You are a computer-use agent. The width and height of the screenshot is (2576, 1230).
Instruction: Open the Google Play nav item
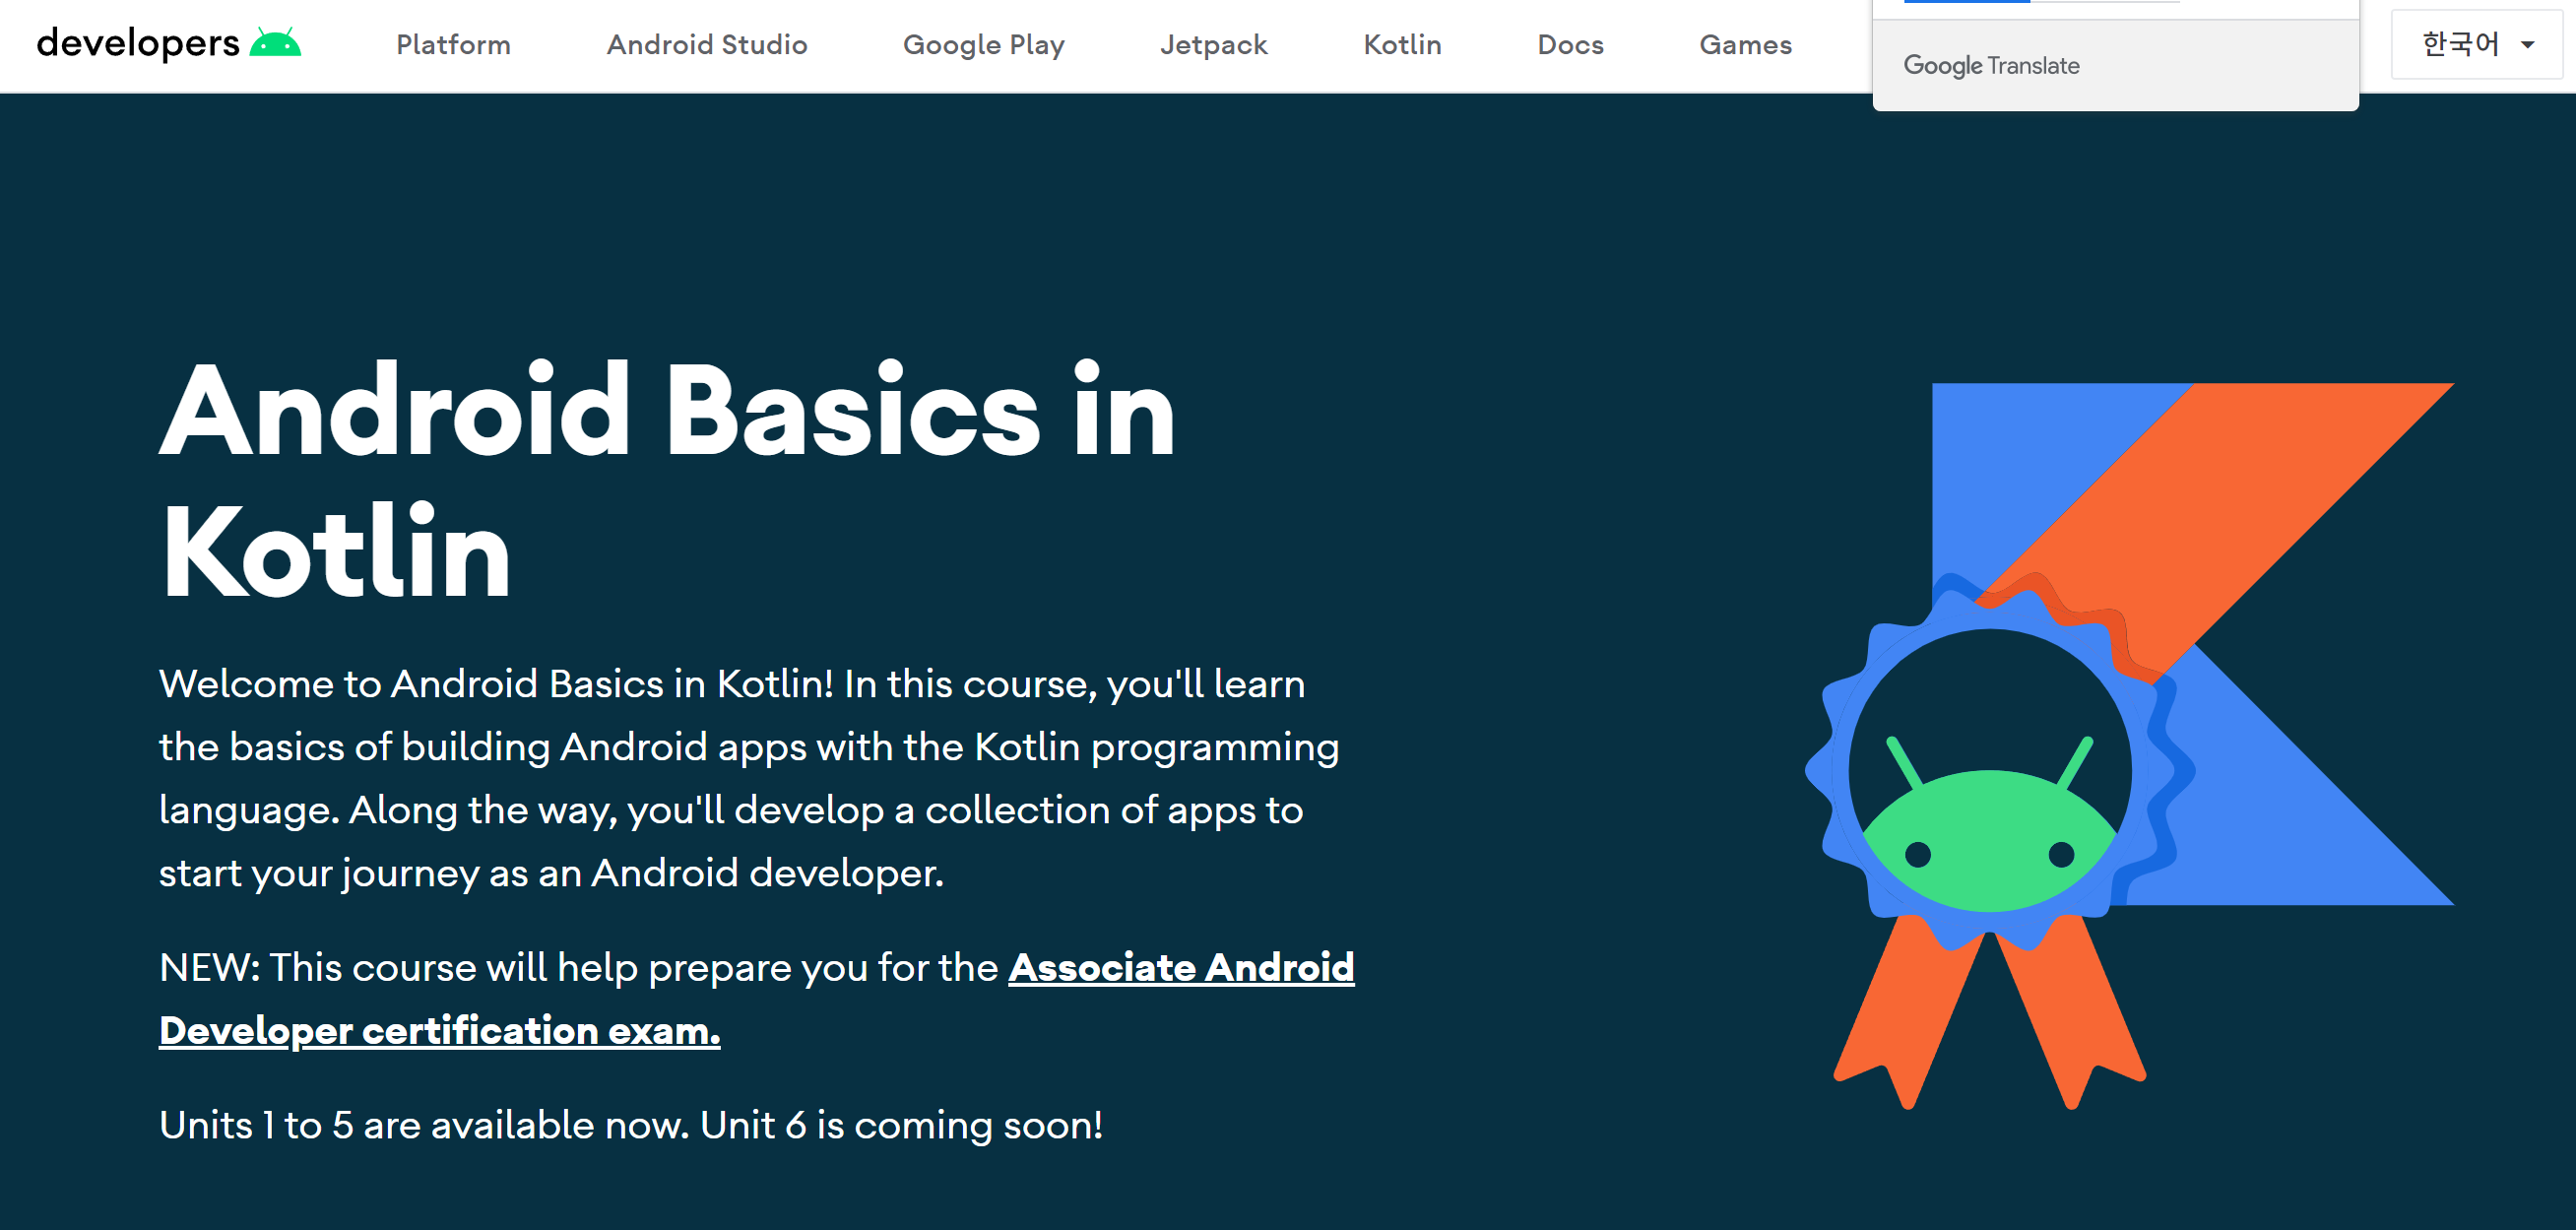[983, 45]
